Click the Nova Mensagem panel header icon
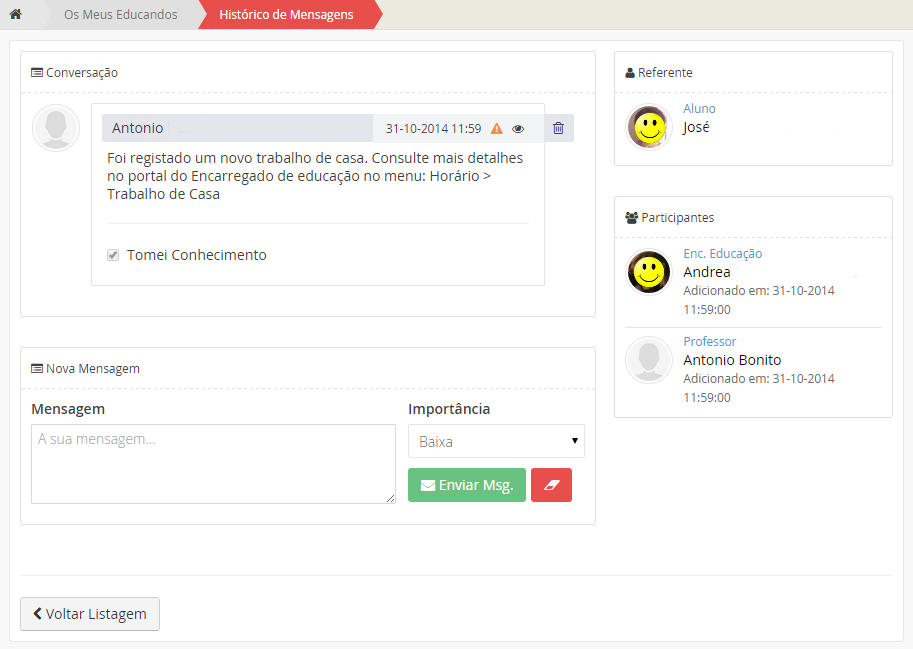This screenshot has width=913, height=649. 37,369
